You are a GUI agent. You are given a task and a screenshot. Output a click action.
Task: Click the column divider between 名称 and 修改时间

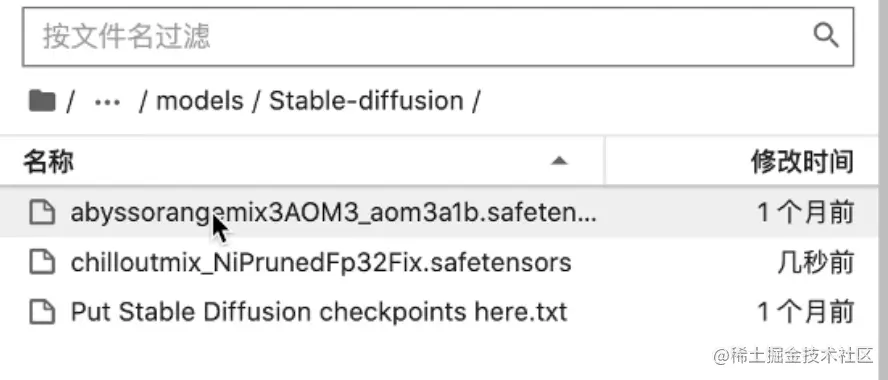coord(605,161)
